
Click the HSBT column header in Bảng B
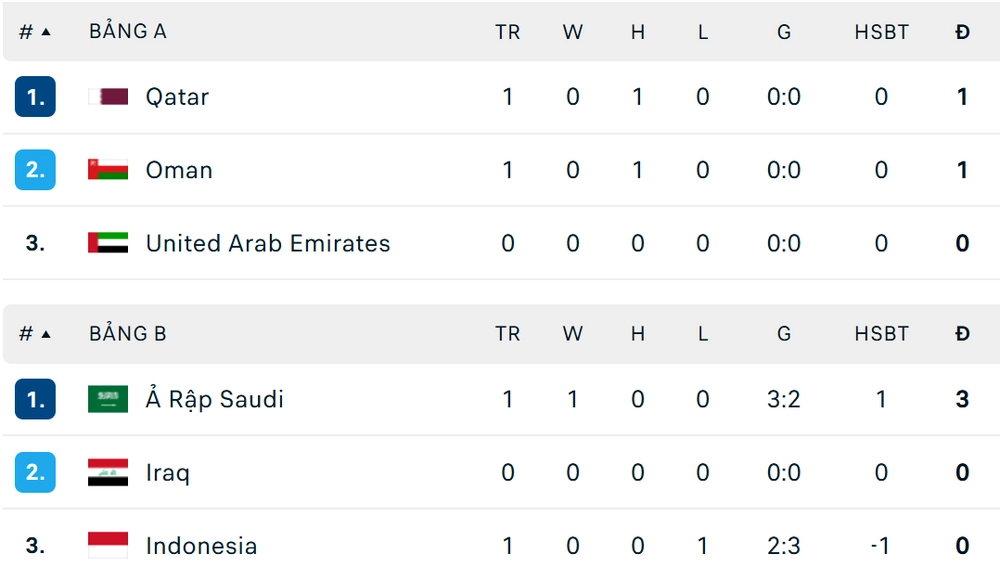(881, 334)
